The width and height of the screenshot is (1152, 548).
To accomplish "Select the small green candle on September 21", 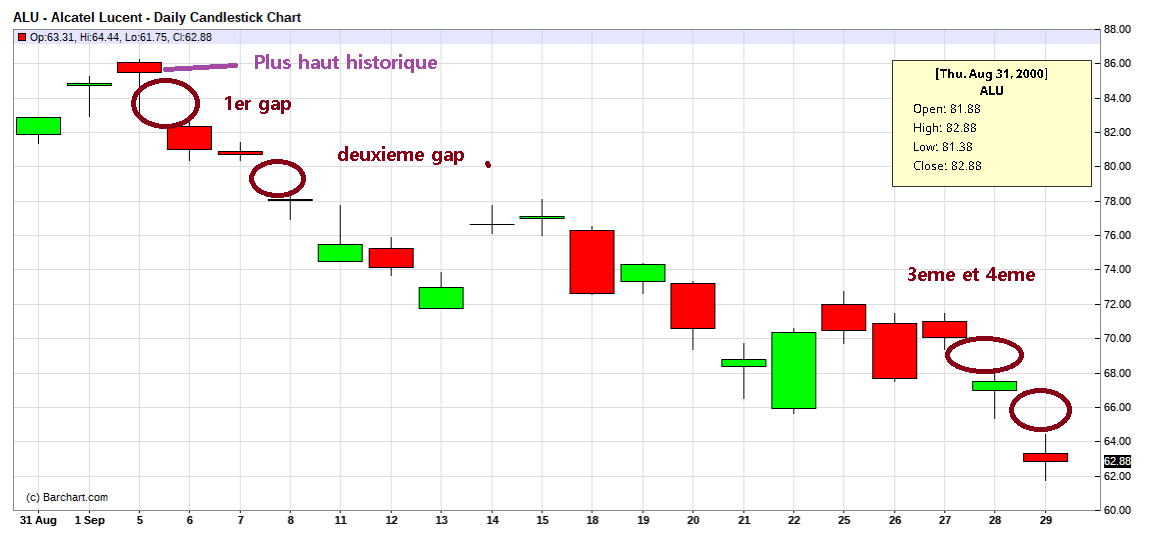I will 744,363.
